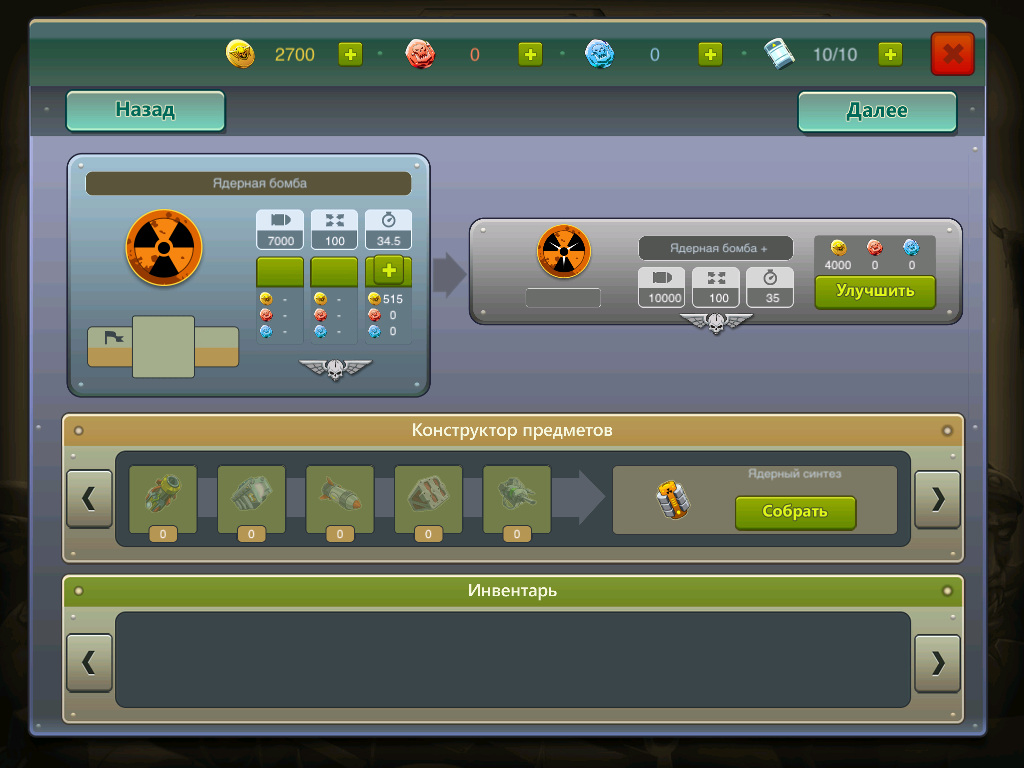Go to next recipe in item constructor

point(937,499)
